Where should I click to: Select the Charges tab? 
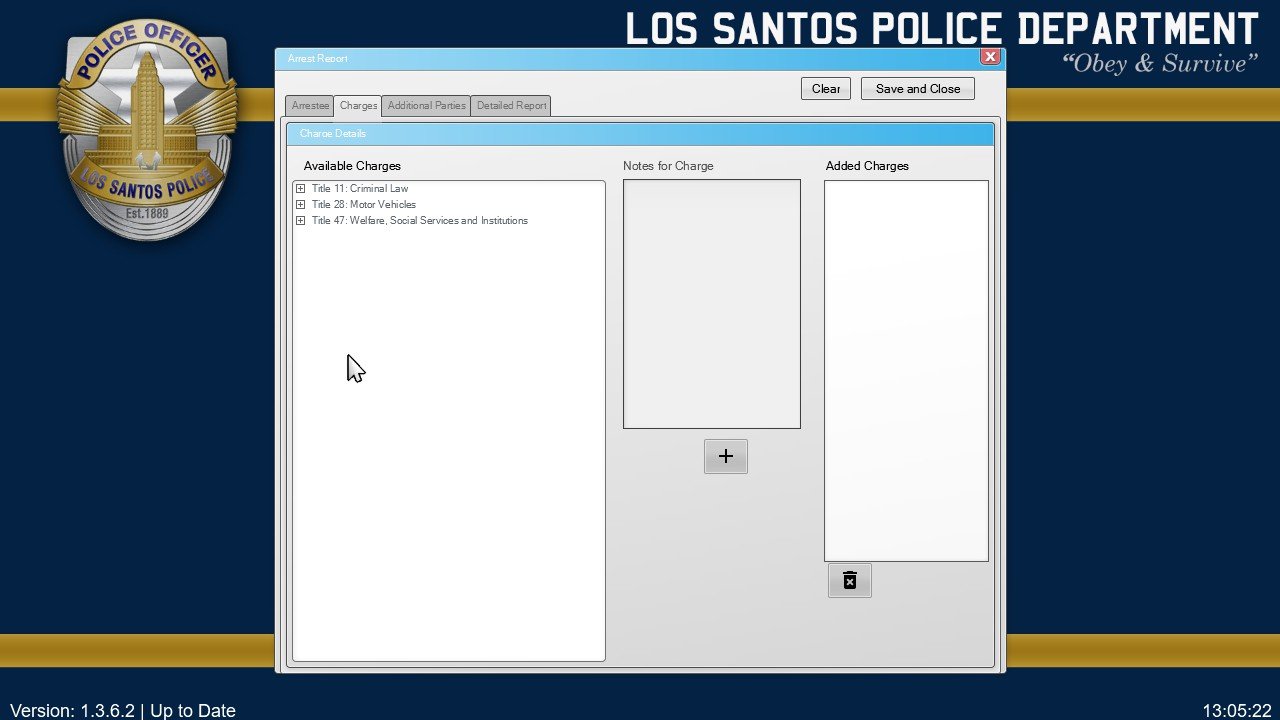[358, 106]
